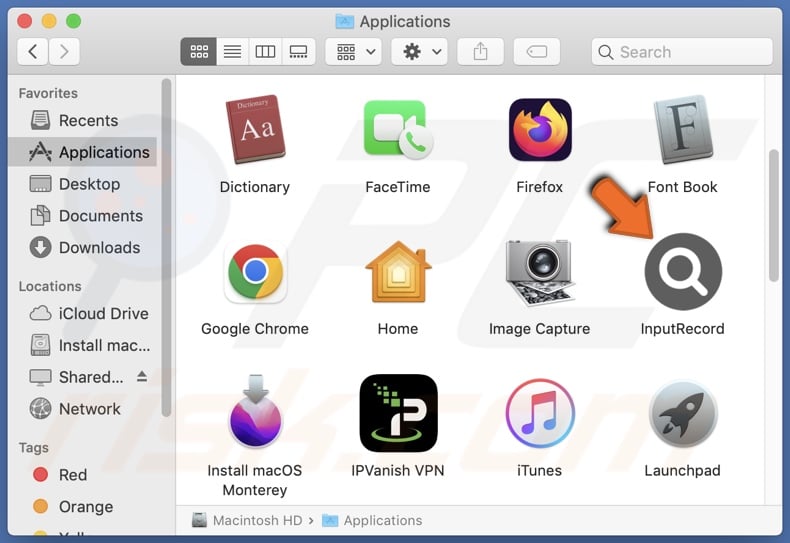Eject the Shared volume

click(x=142, y=376)
